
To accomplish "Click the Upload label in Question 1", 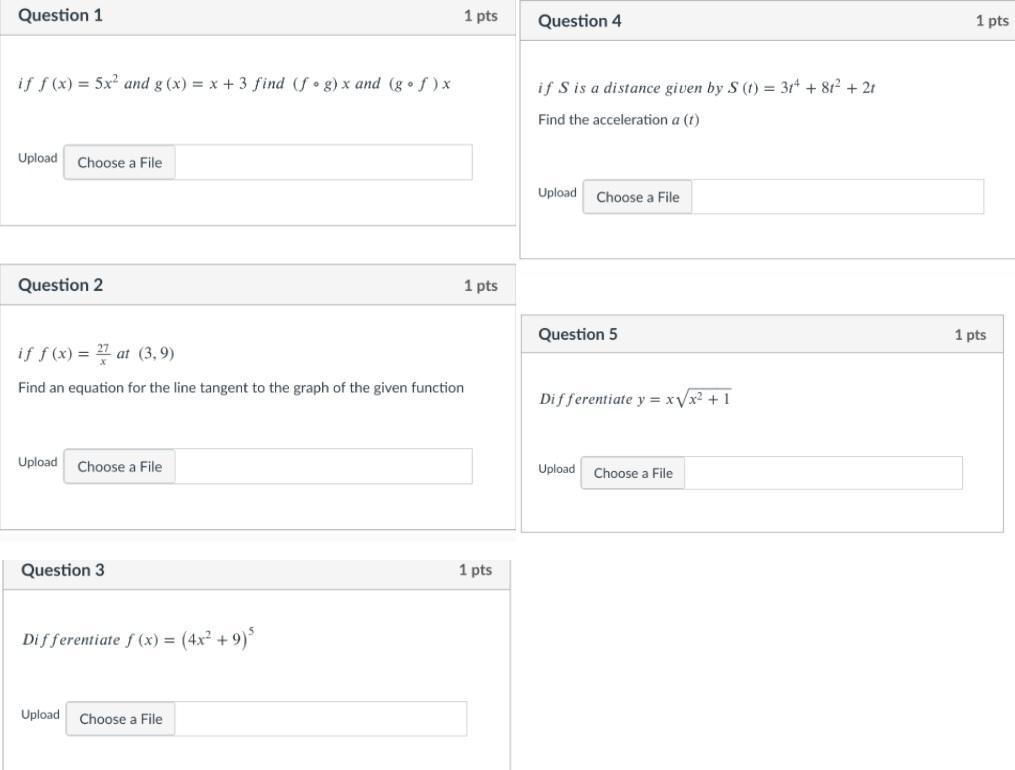I will pyautogui.click(x=38, y=158).
